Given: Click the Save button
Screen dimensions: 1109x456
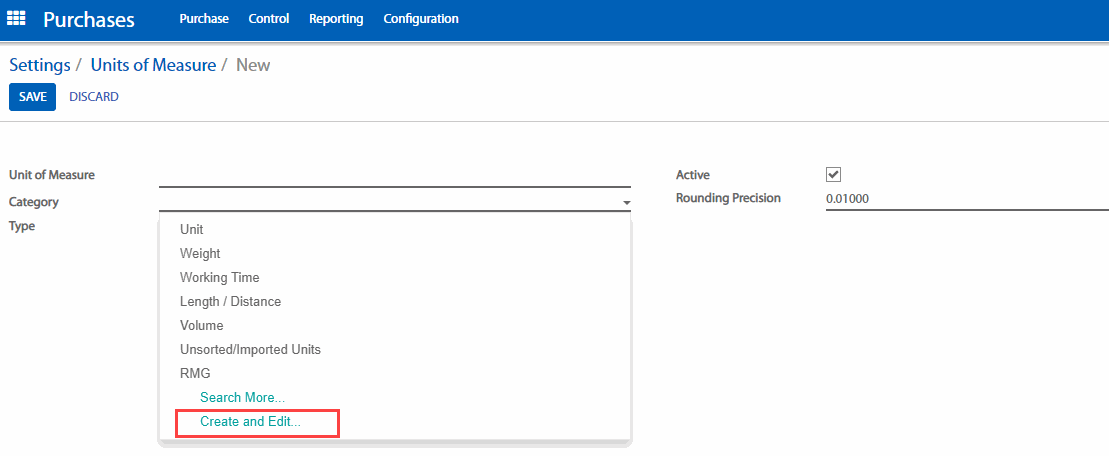Looking at the screenshot, I should pyautogui.click(x=32, y=97).
